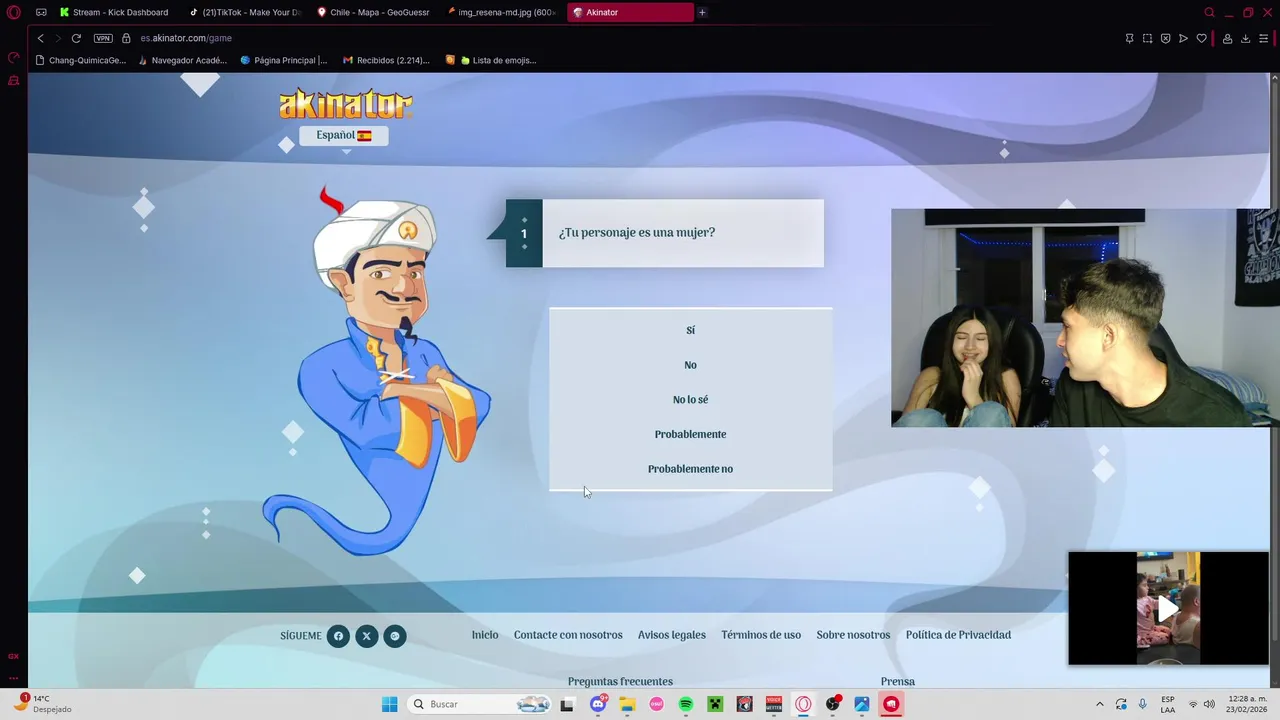Screen dimensions: 1280x720
Task: Open the third social icon next to X
Action: [395, 636]
